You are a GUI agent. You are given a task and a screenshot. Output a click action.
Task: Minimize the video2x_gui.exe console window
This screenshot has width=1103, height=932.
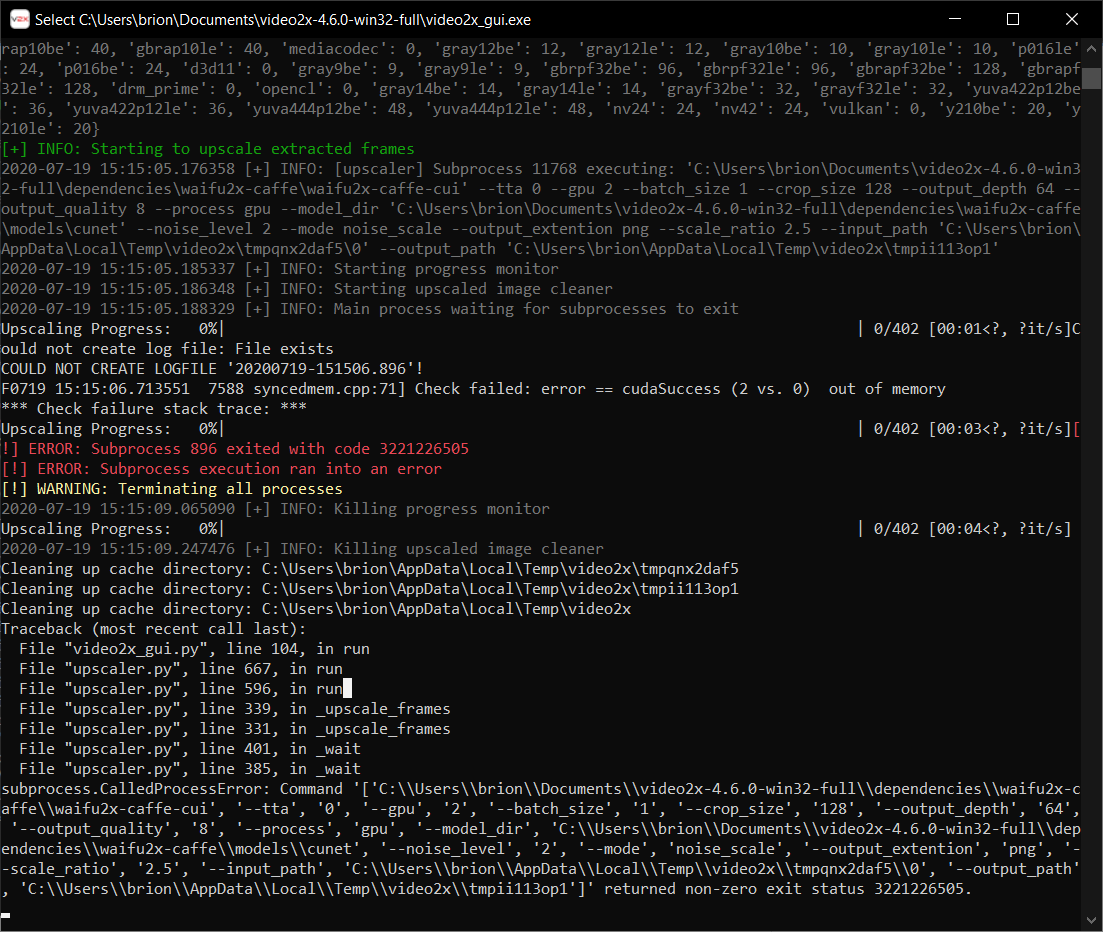pos(955,19)
